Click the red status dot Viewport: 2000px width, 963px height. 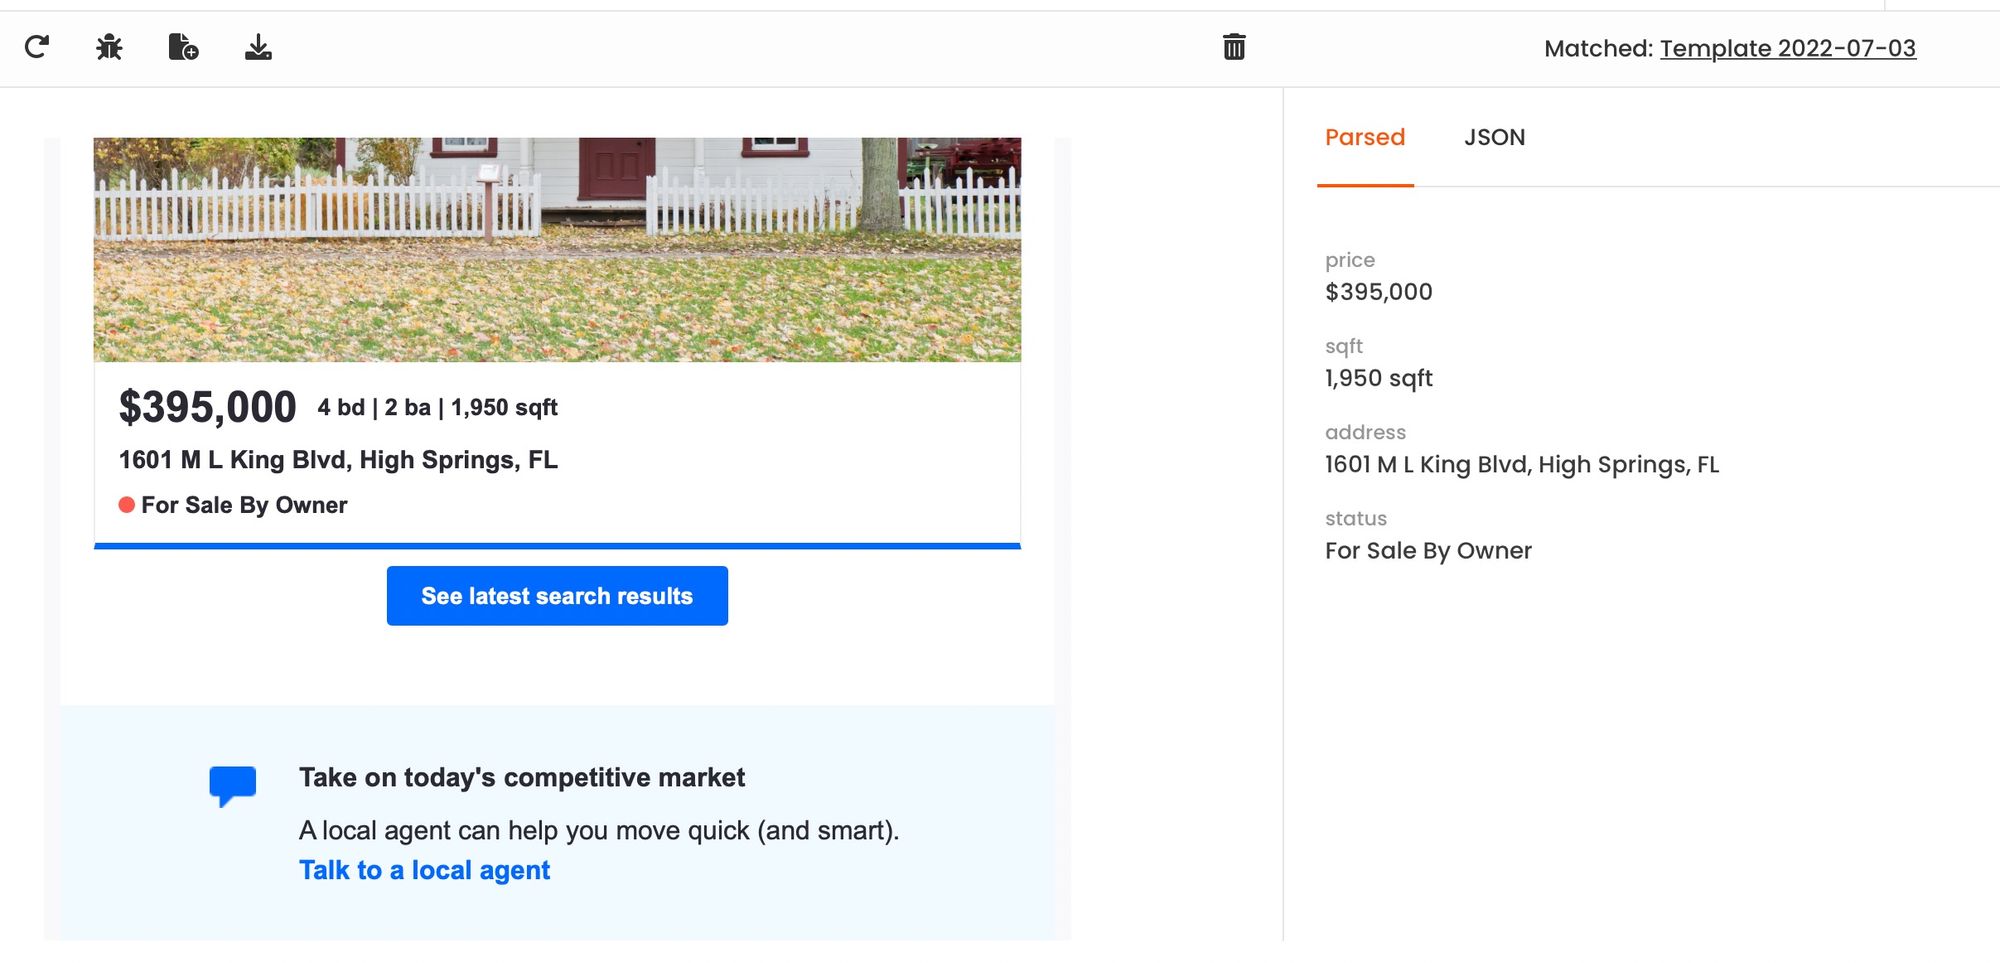[127, 505]
